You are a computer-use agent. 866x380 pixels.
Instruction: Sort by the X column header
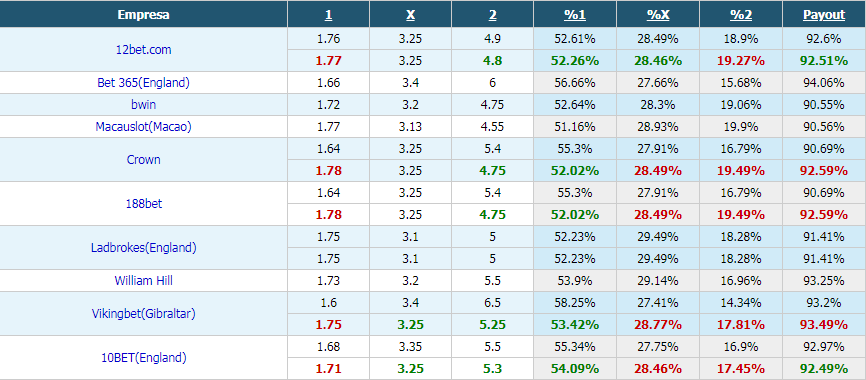coord(411,15)
